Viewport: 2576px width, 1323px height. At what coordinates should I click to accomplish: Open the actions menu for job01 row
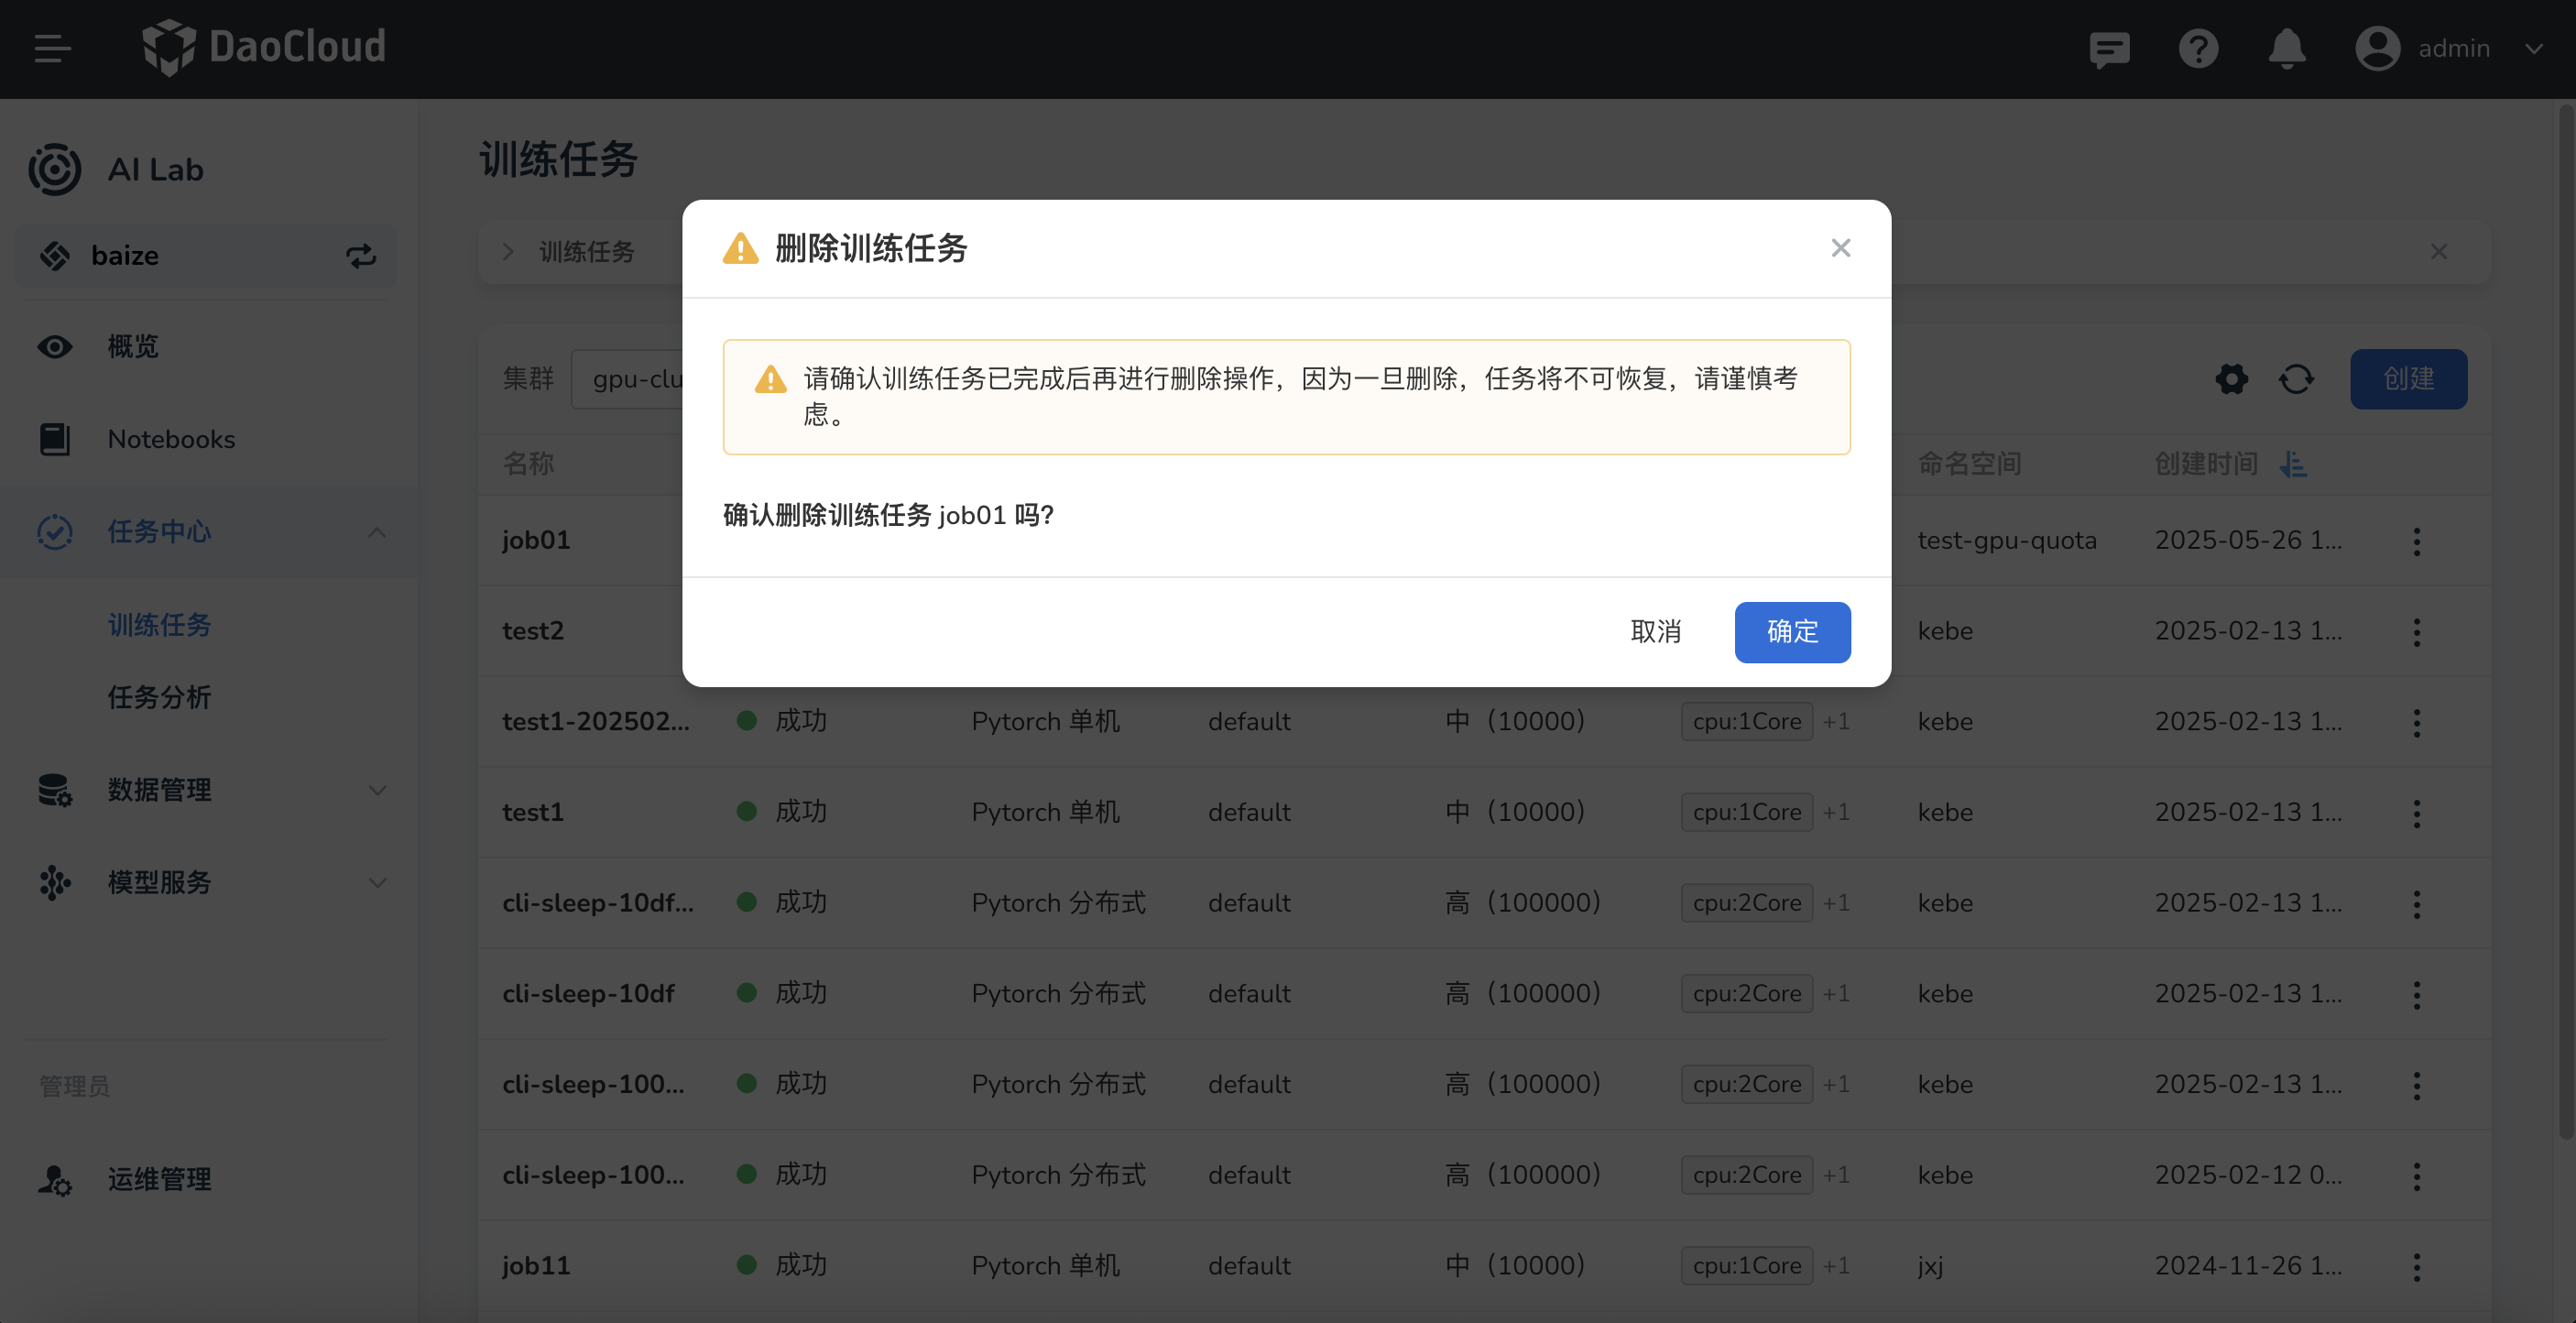(x=2417, y=541)
